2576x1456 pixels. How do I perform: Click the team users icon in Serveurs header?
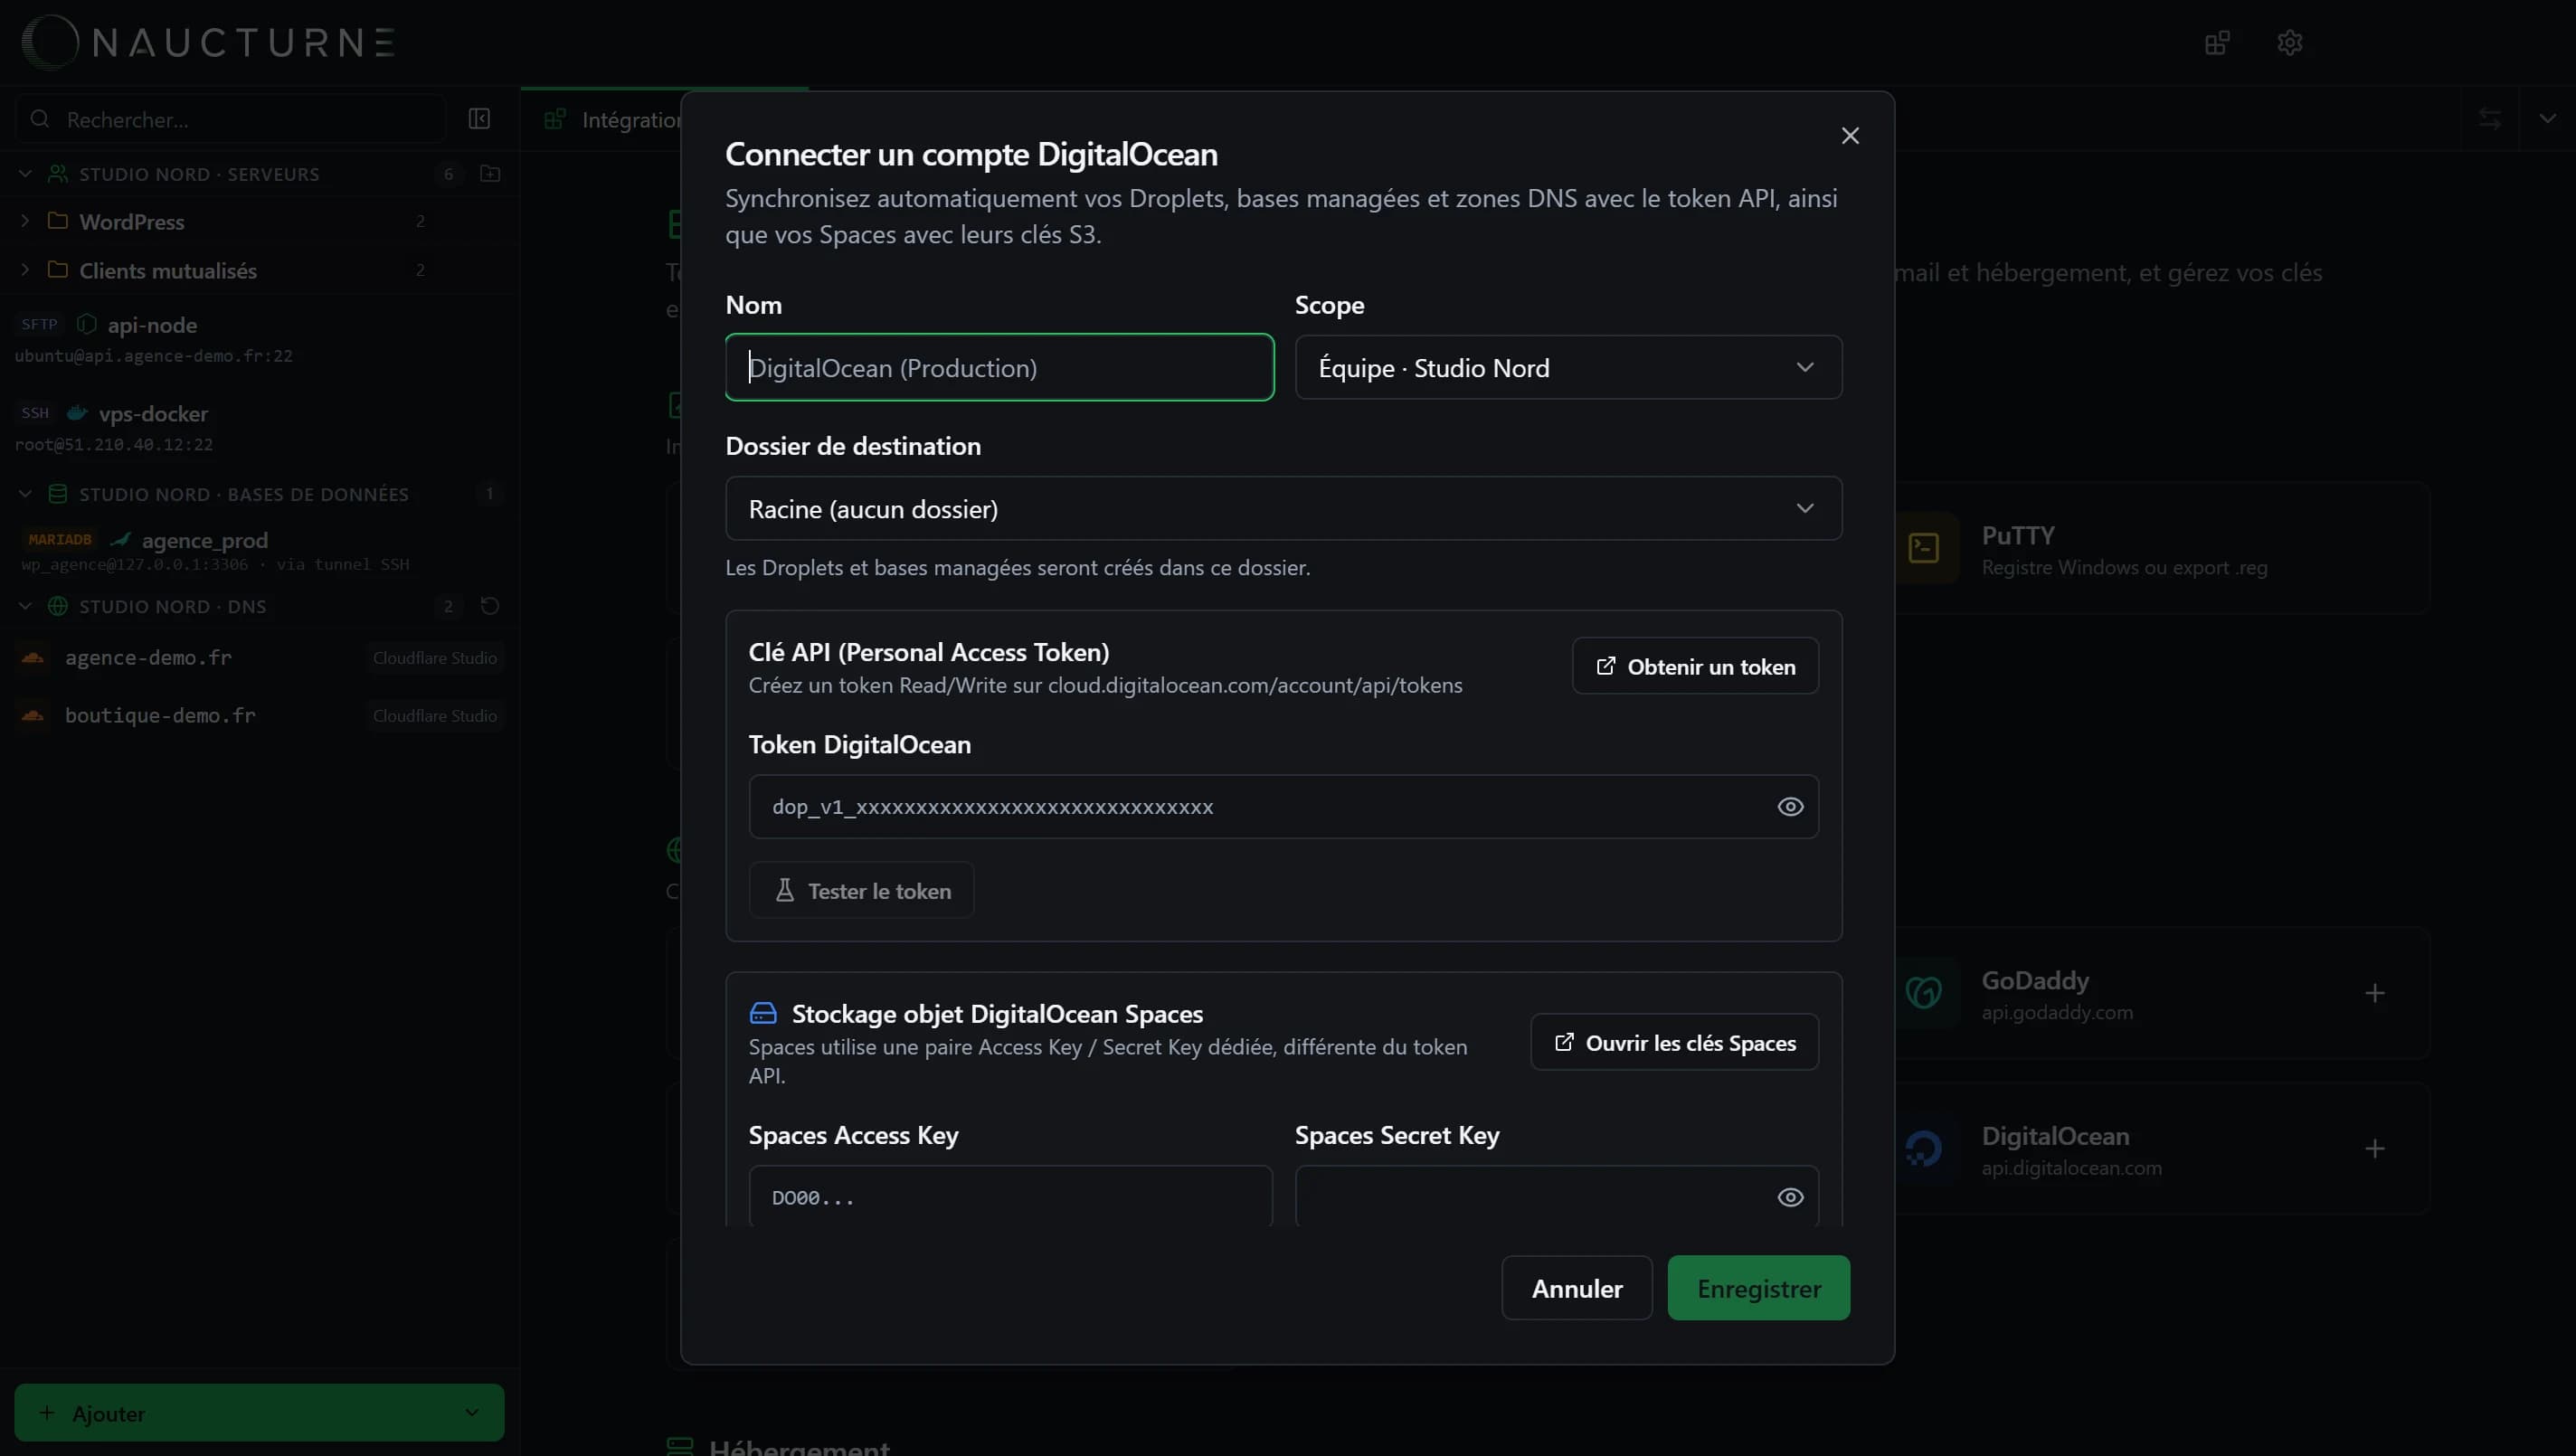pos(58,173)
